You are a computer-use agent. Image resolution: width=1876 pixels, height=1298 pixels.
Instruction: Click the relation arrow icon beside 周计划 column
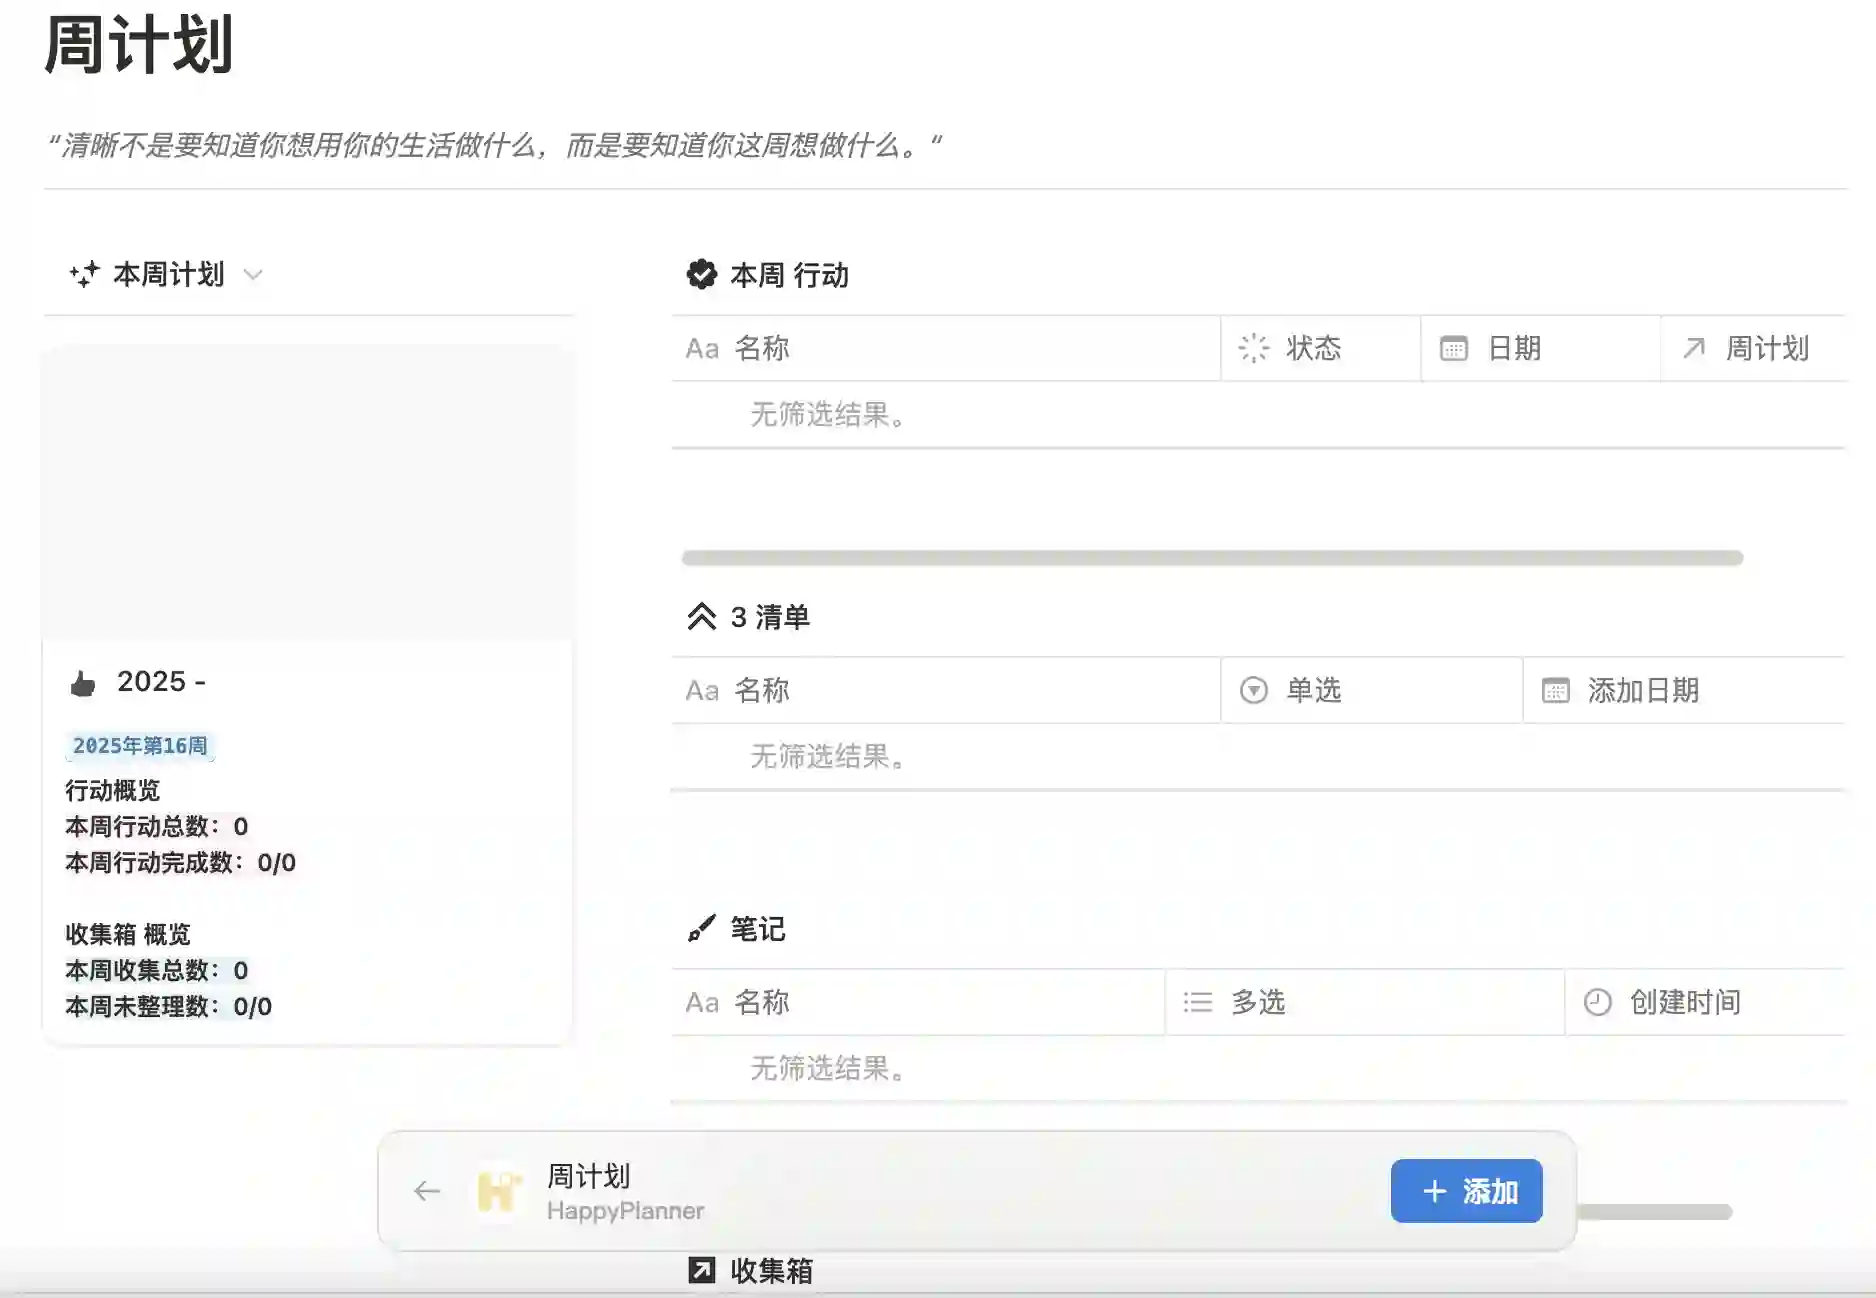coord(1693,348)
